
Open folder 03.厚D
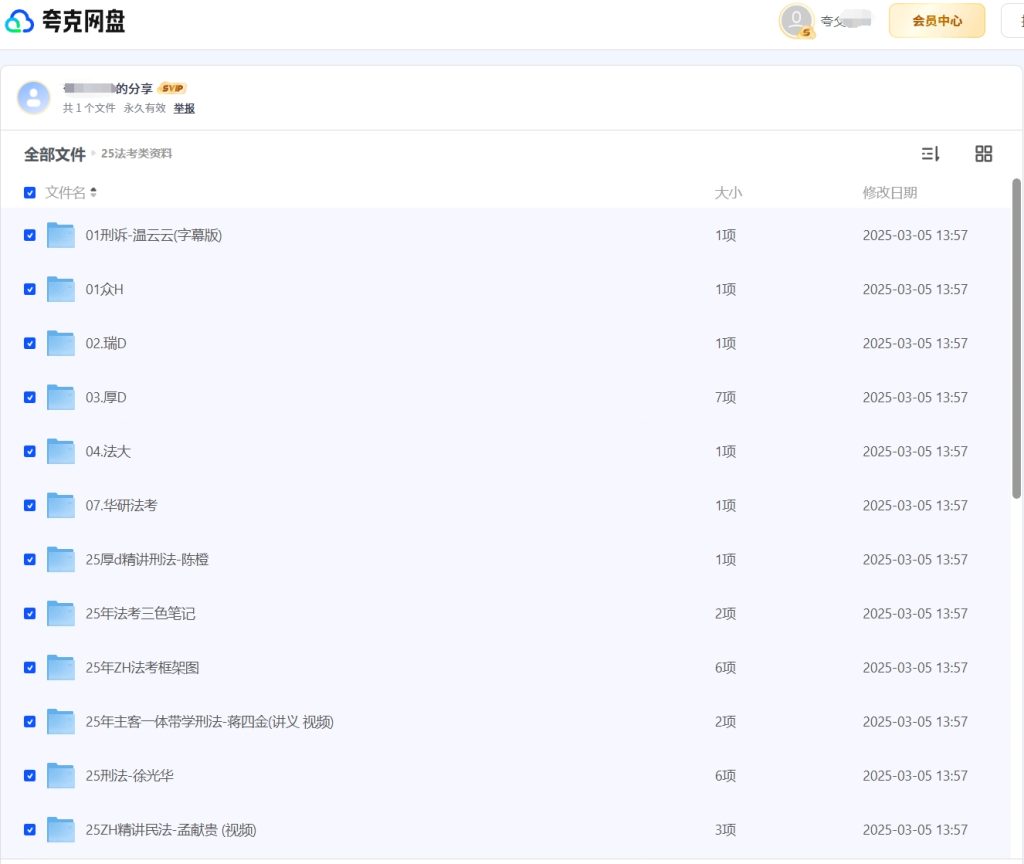click(106, 397)
